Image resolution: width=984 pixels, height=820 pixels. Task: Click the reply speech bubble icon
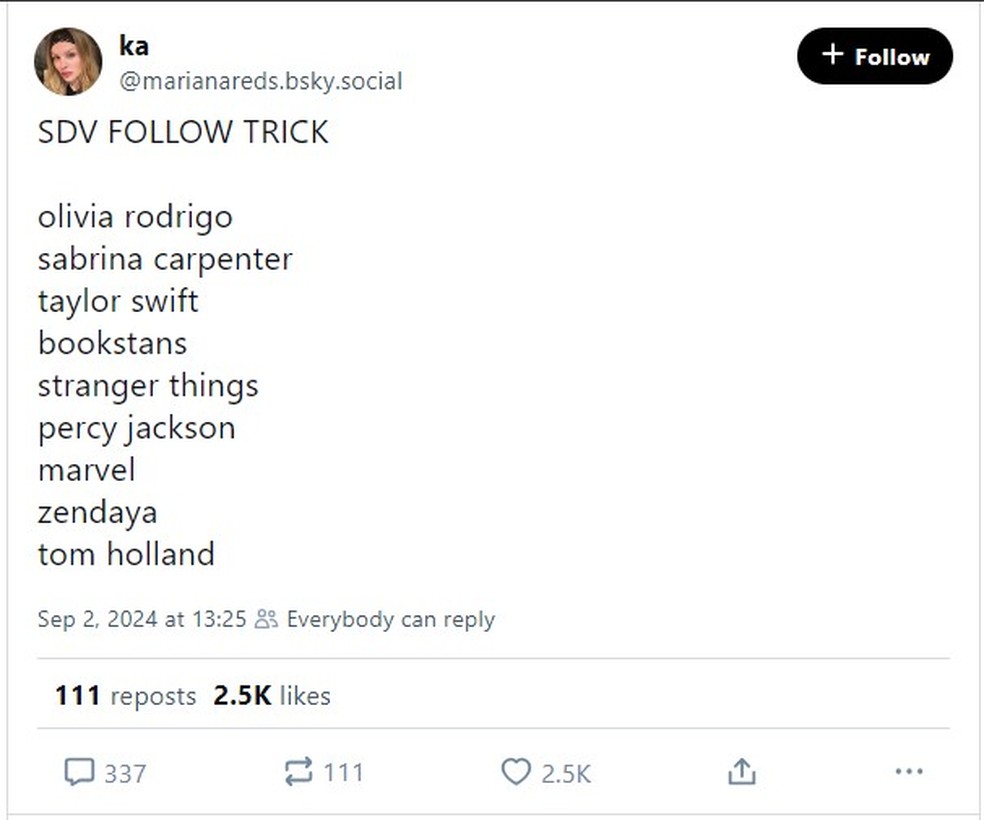tap(79, 772)
